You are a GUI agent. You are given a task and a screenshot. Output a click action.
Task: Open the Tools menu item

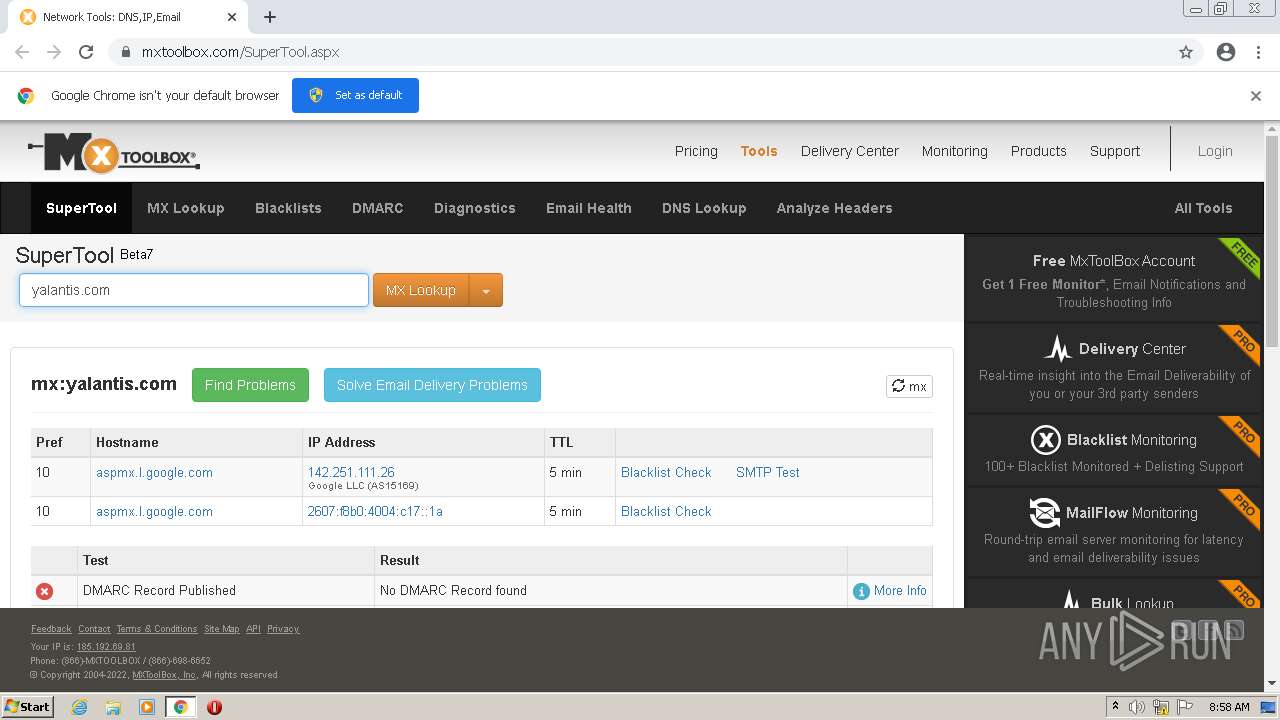759,151
